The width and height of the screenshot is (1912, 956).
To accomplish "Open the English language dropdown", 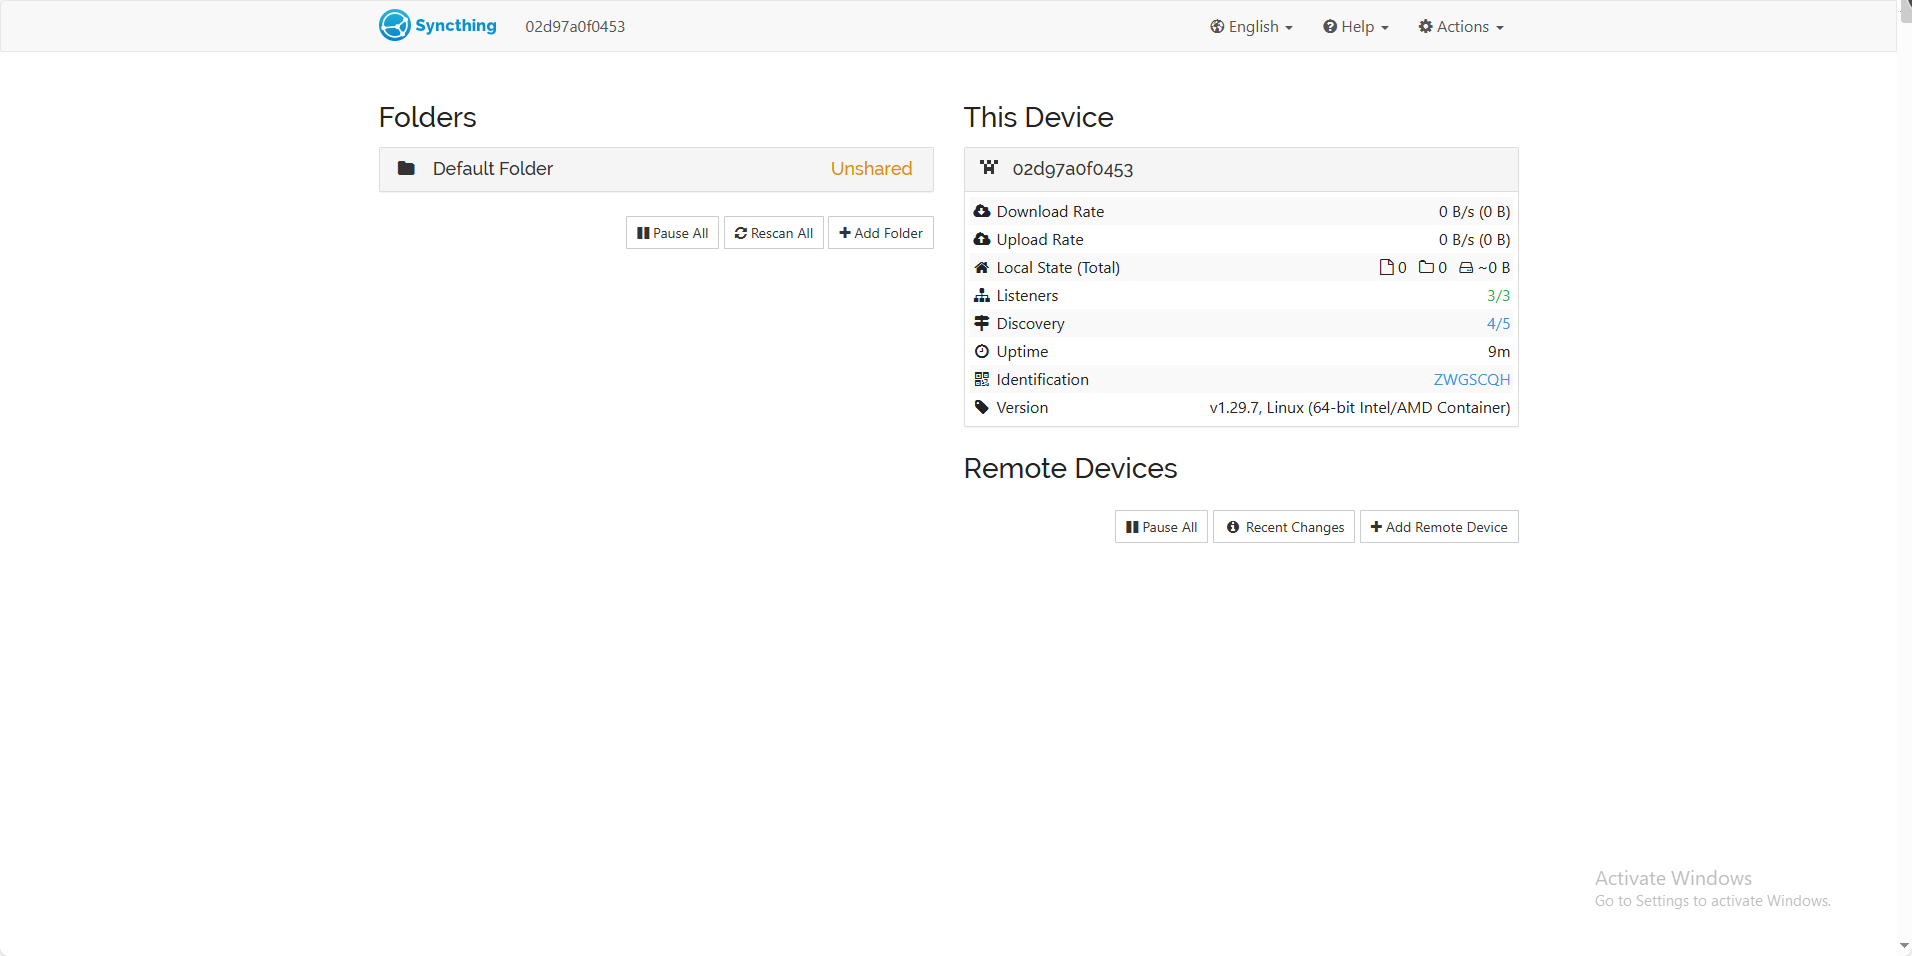I will (x=1251, y=27).
